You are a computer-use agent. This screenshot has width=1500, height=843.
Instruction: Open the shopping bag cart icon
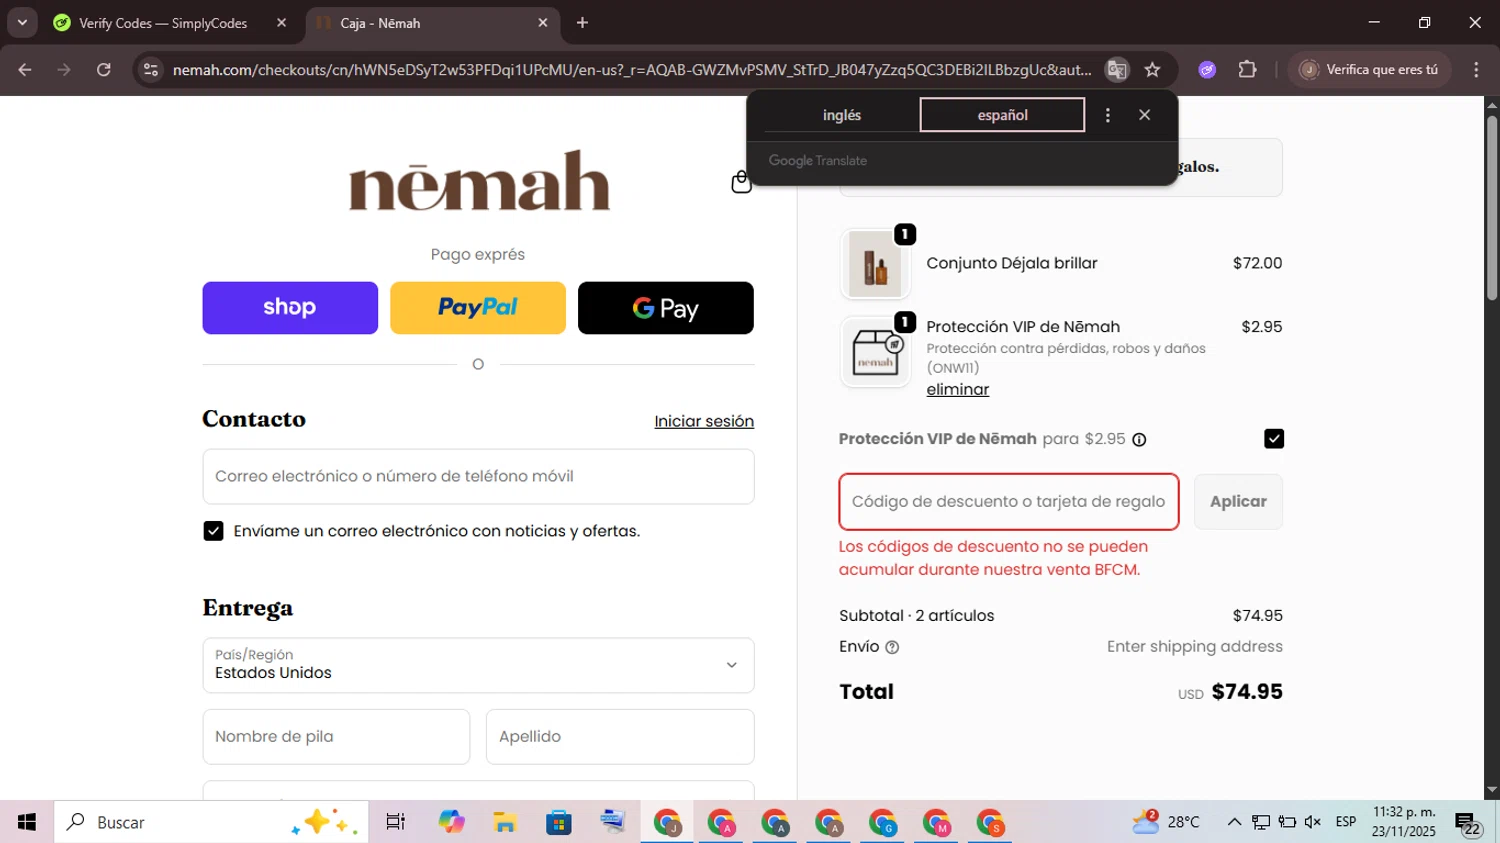tap(741, 182)
